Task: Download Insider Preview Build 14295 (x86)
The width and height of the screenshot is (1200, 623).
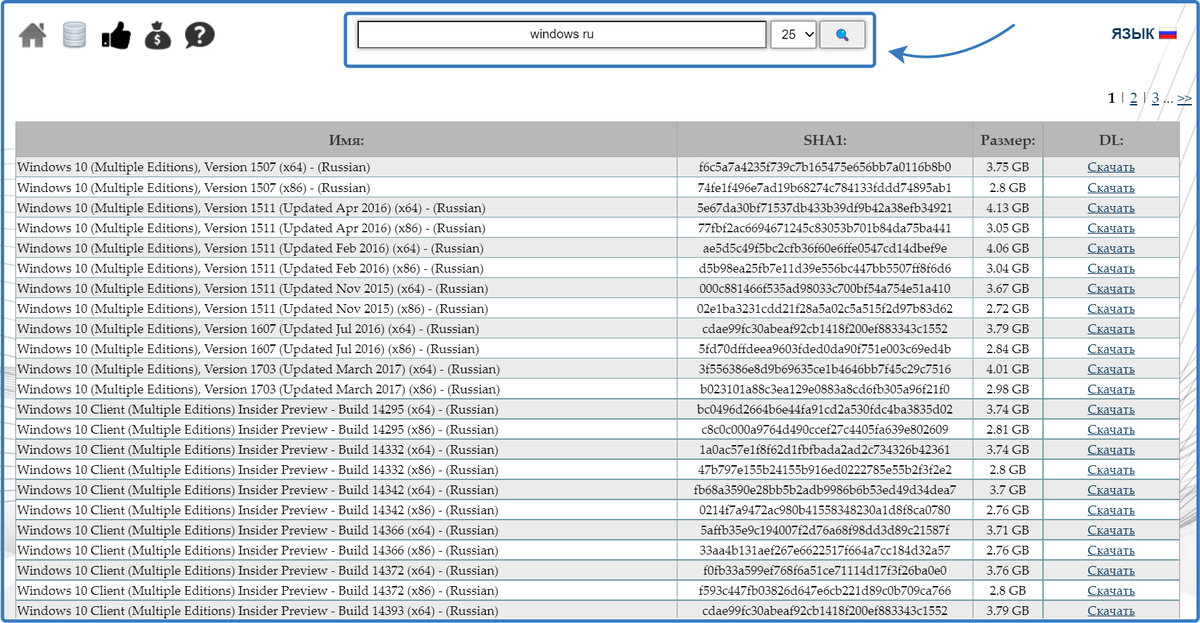Action: (1111, 429)
